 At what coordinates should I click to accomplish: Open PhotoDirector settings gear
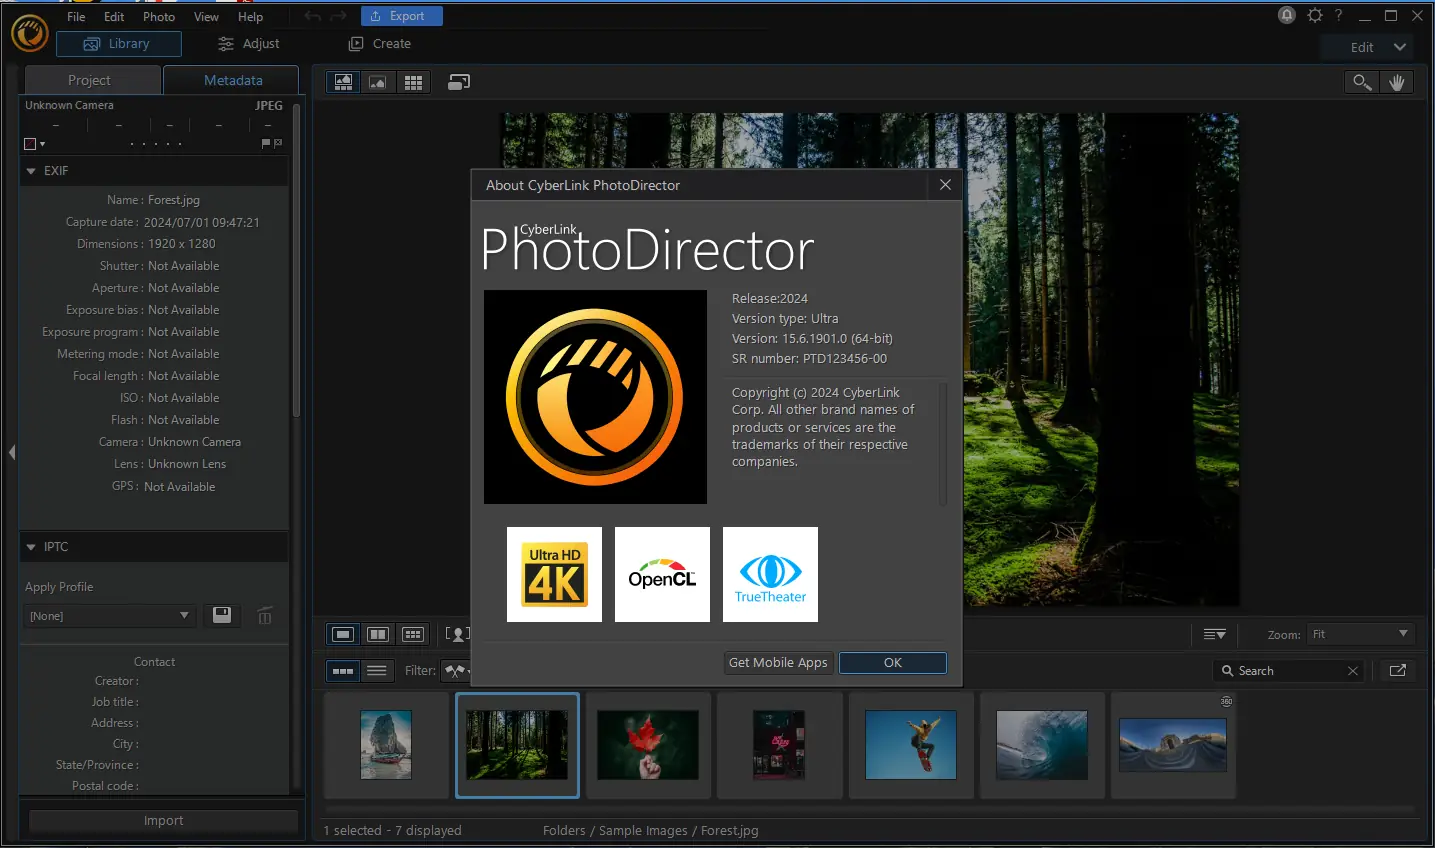click(1314, 15)
